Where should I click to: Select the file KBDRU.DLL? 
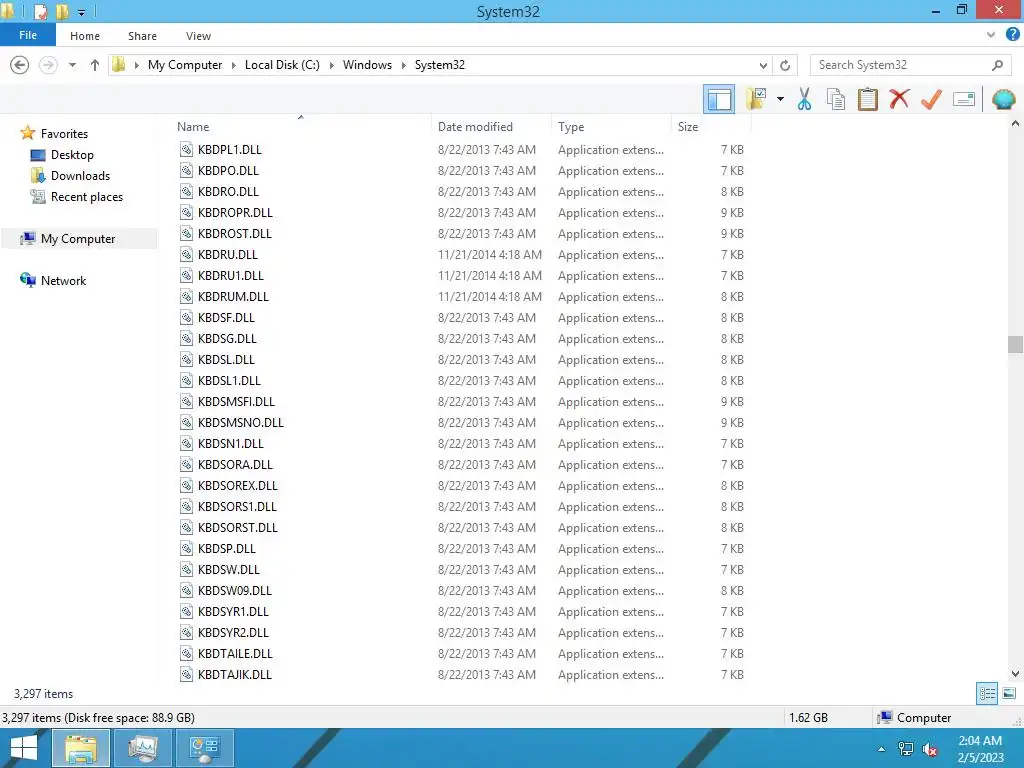[227, 254]
